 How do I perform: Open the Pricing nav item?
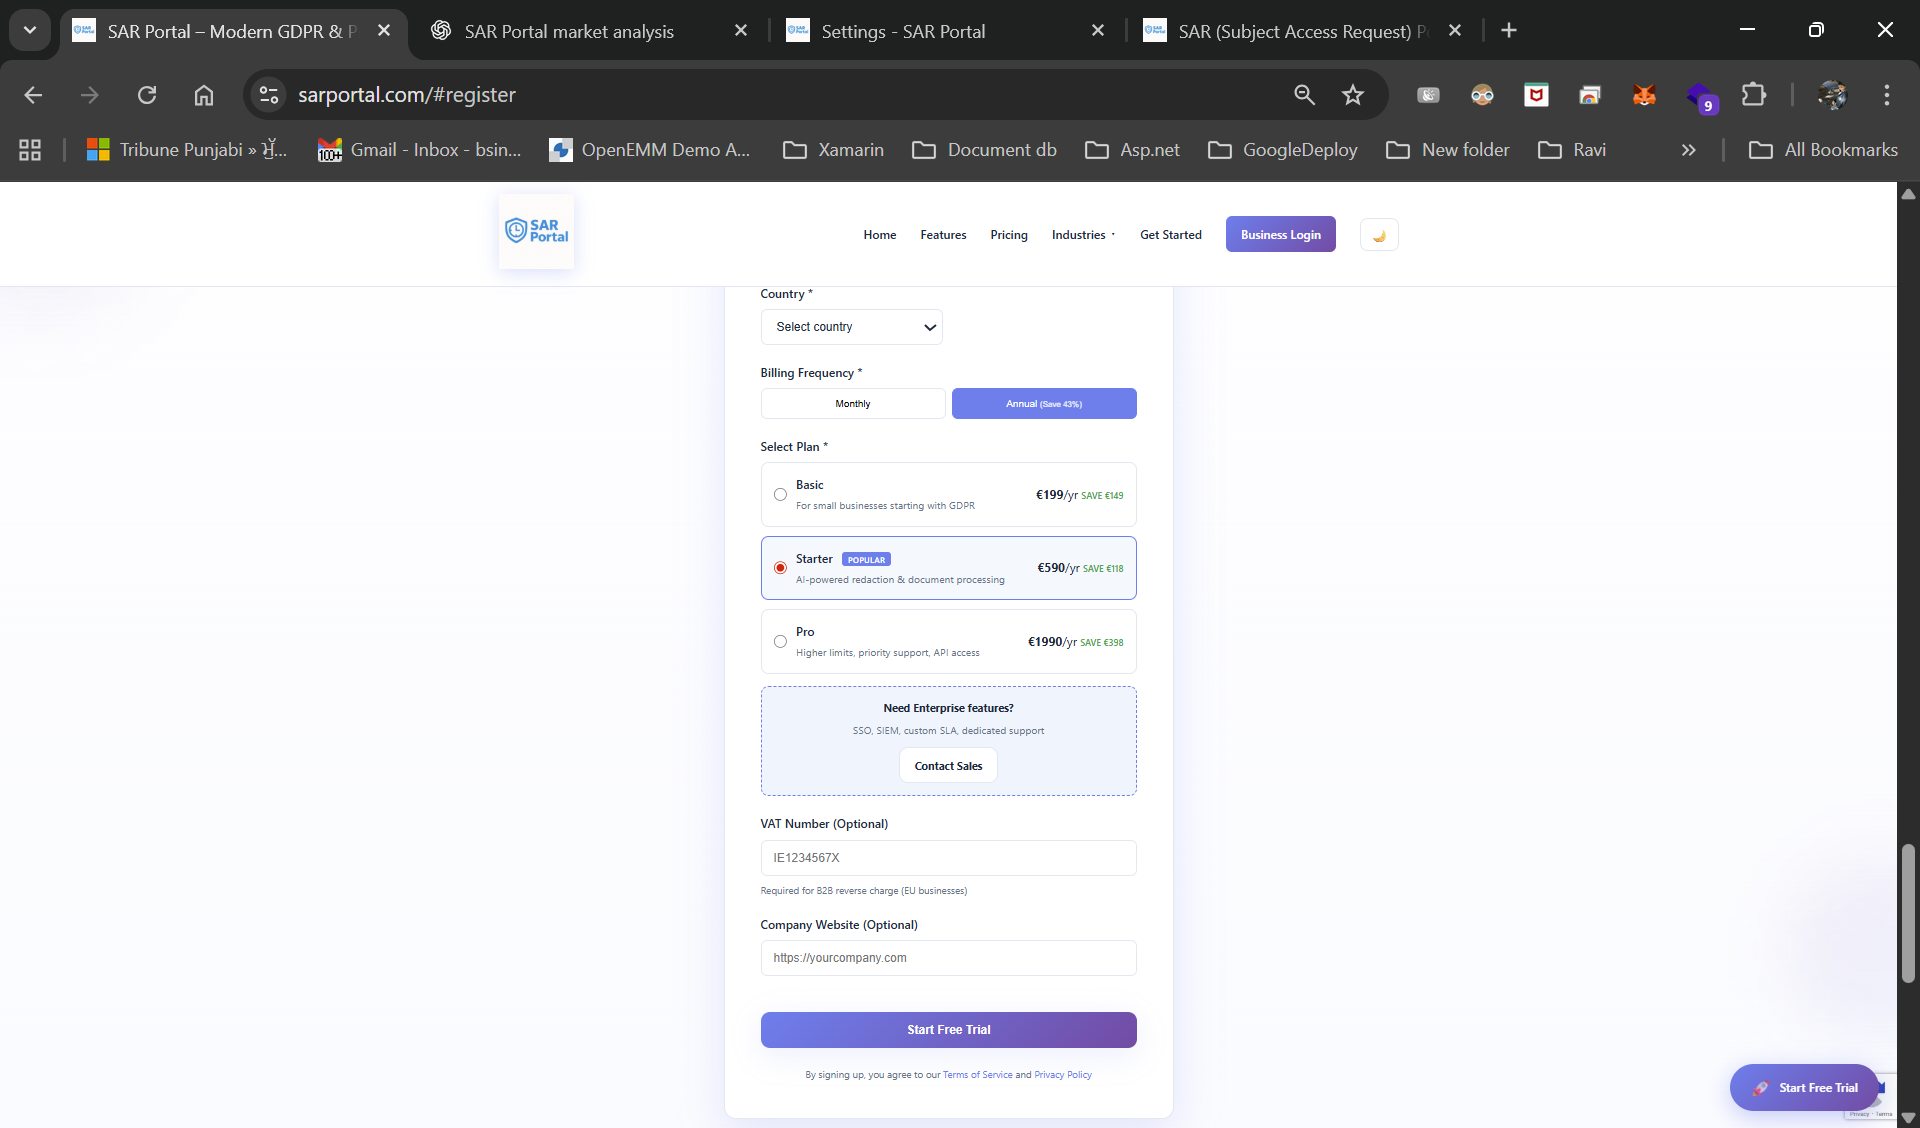1008,235
